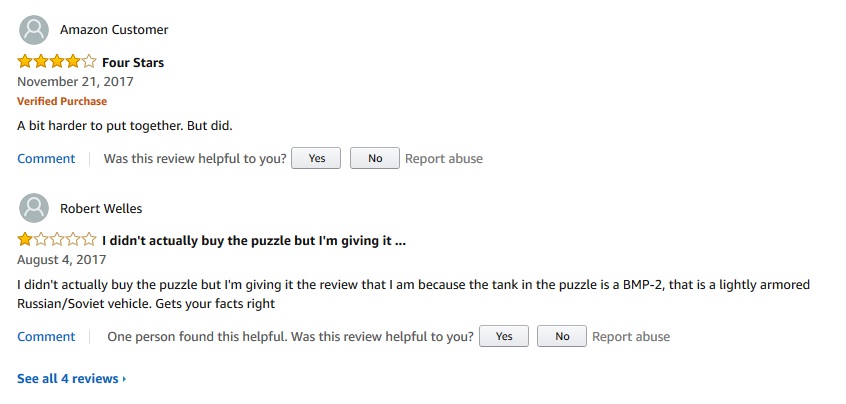The width and height of the screenshot is (846, 404).
Task: Vote Yes on Robert Welles' review
Action: coord(504,336)
